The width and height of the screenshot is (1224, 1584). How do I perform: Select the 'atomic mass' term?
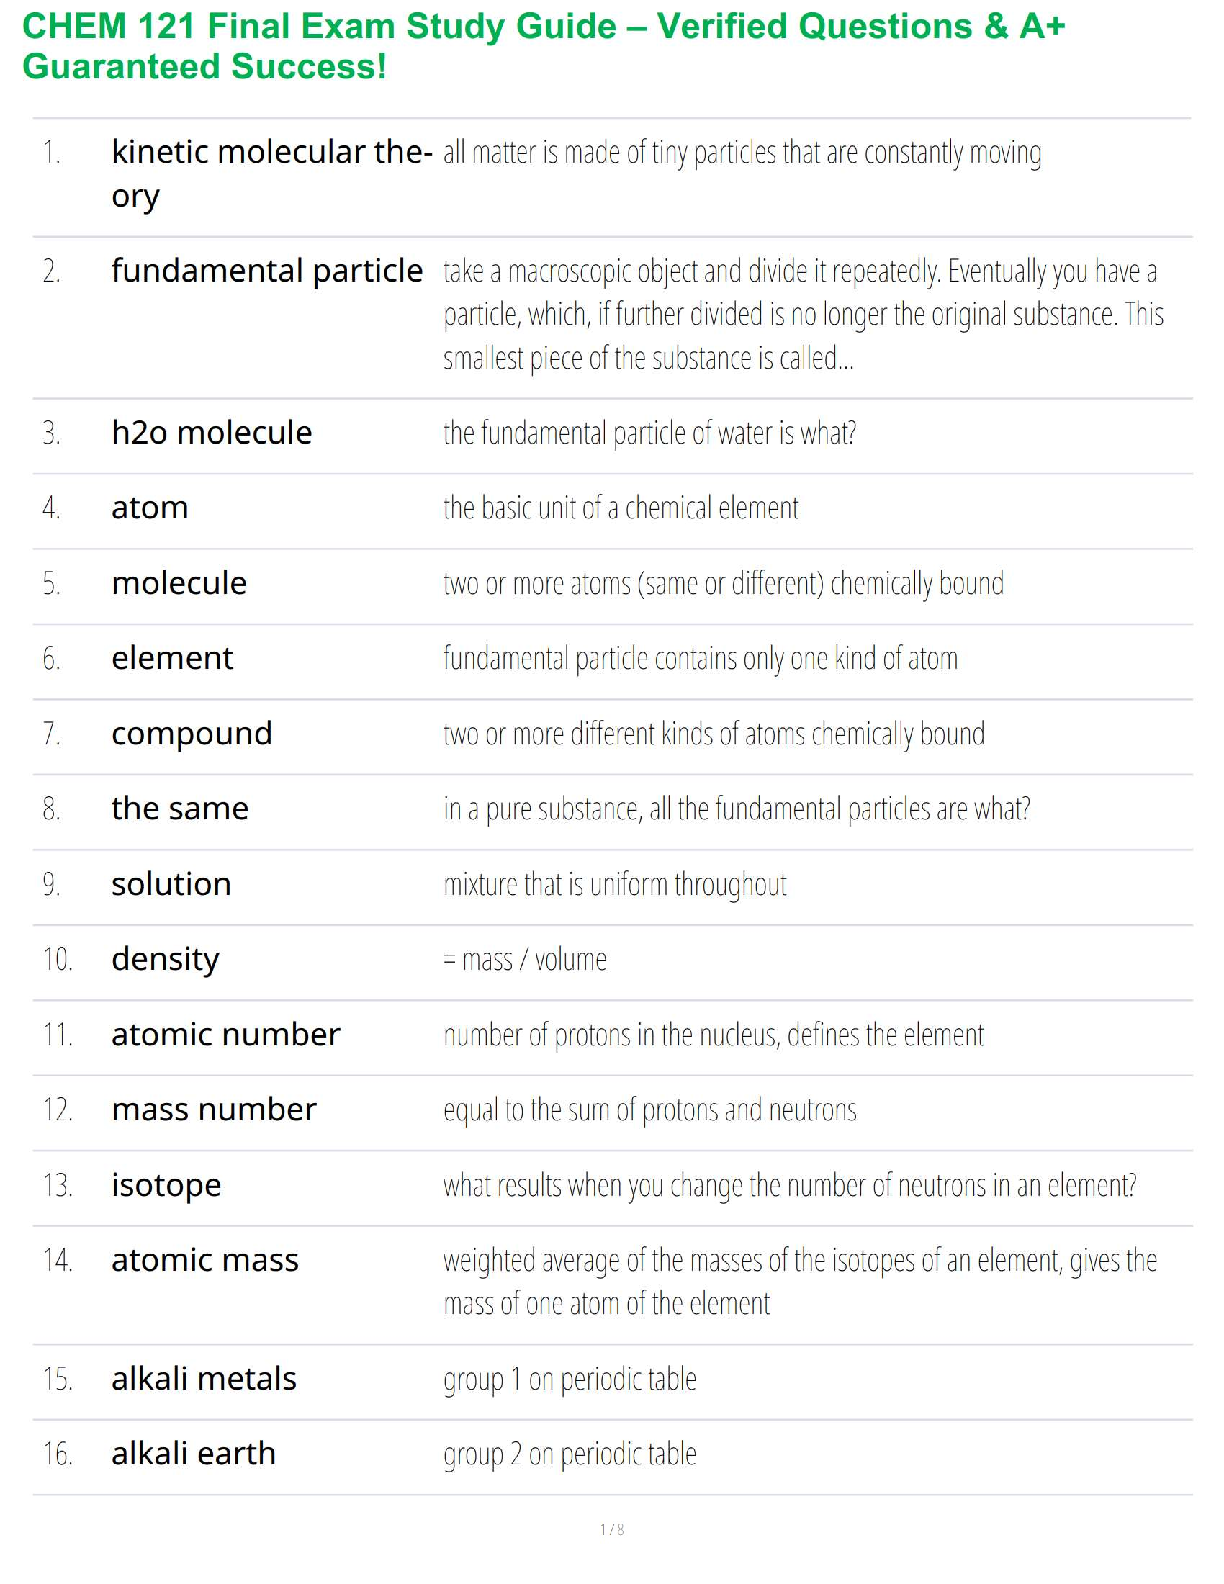coord(205,1261)
